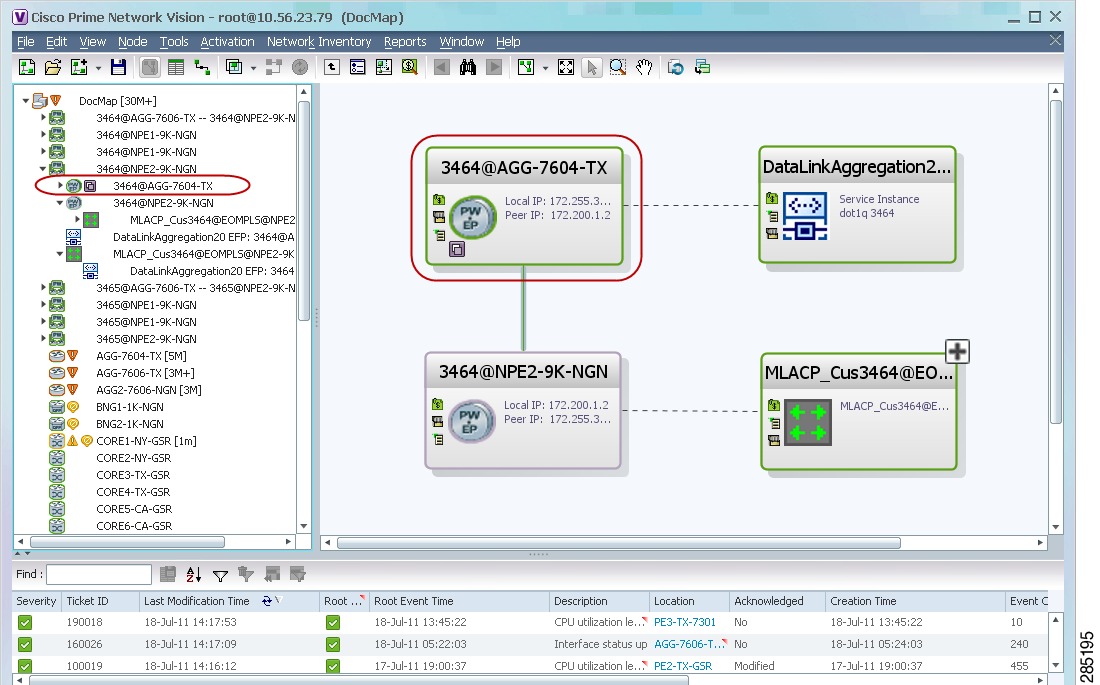Screen dimensions: 1100x685
Task: Click the Open Map folder icon
Action: pos(53,67)
